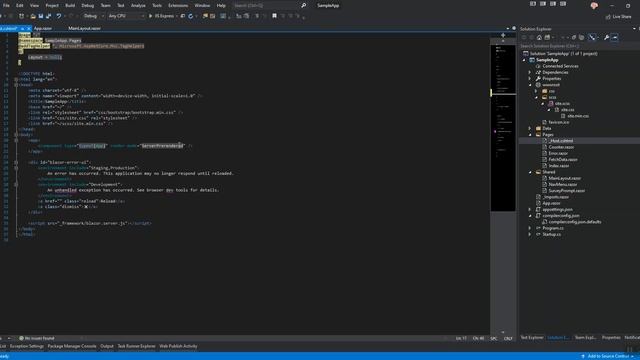Click the Save All toolbar icon
The width and height of the screenshot is (640, 360).
(49, 16)
